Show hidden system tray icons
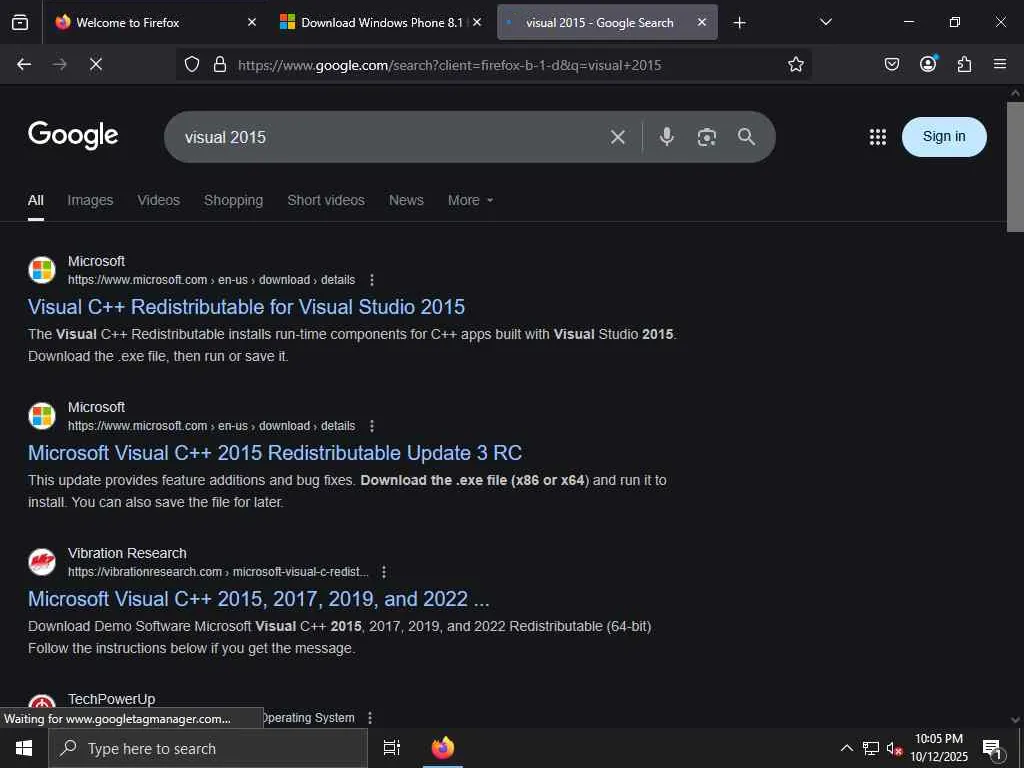The image size is (1024, 768). click(846, 748)
